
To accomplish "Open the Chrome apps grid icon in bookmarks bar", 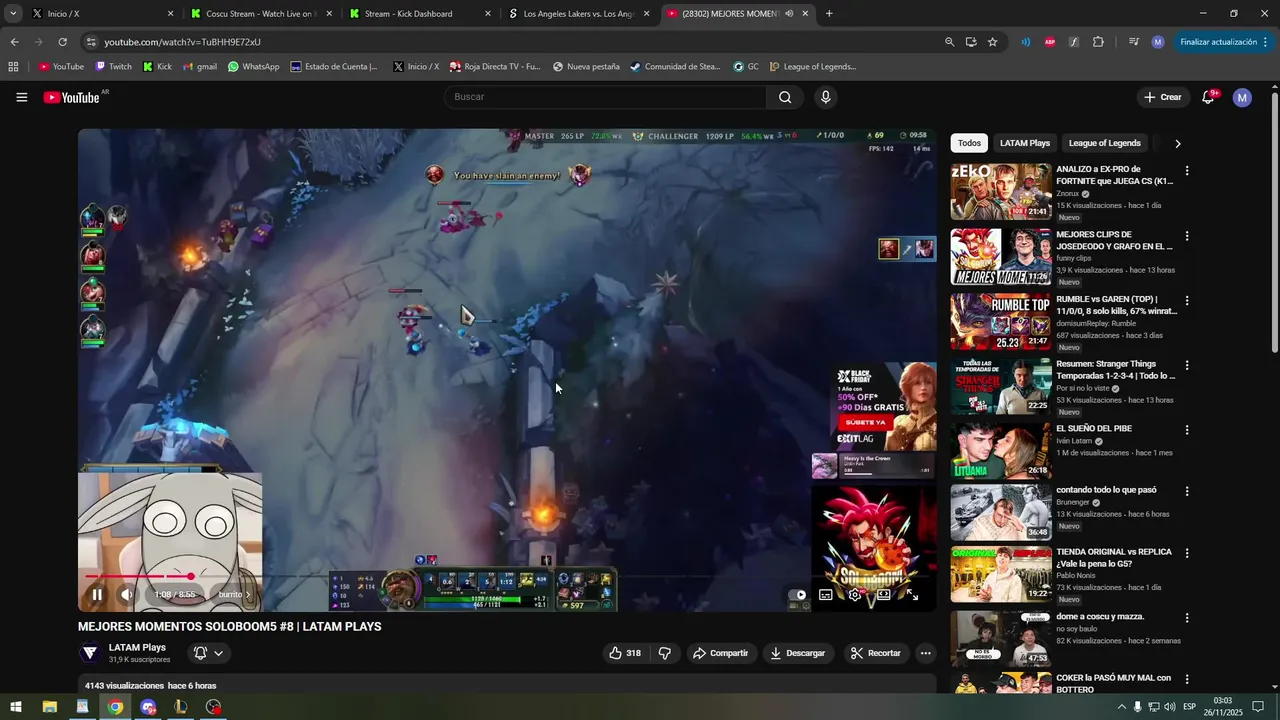I will (x=13, y=67).
